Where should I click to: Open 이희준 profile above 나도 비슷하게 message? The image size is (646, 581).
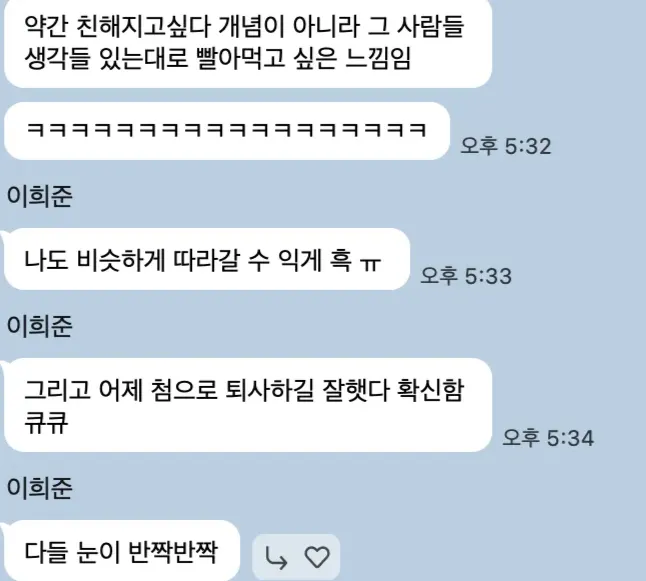click(x=40, y=196)
